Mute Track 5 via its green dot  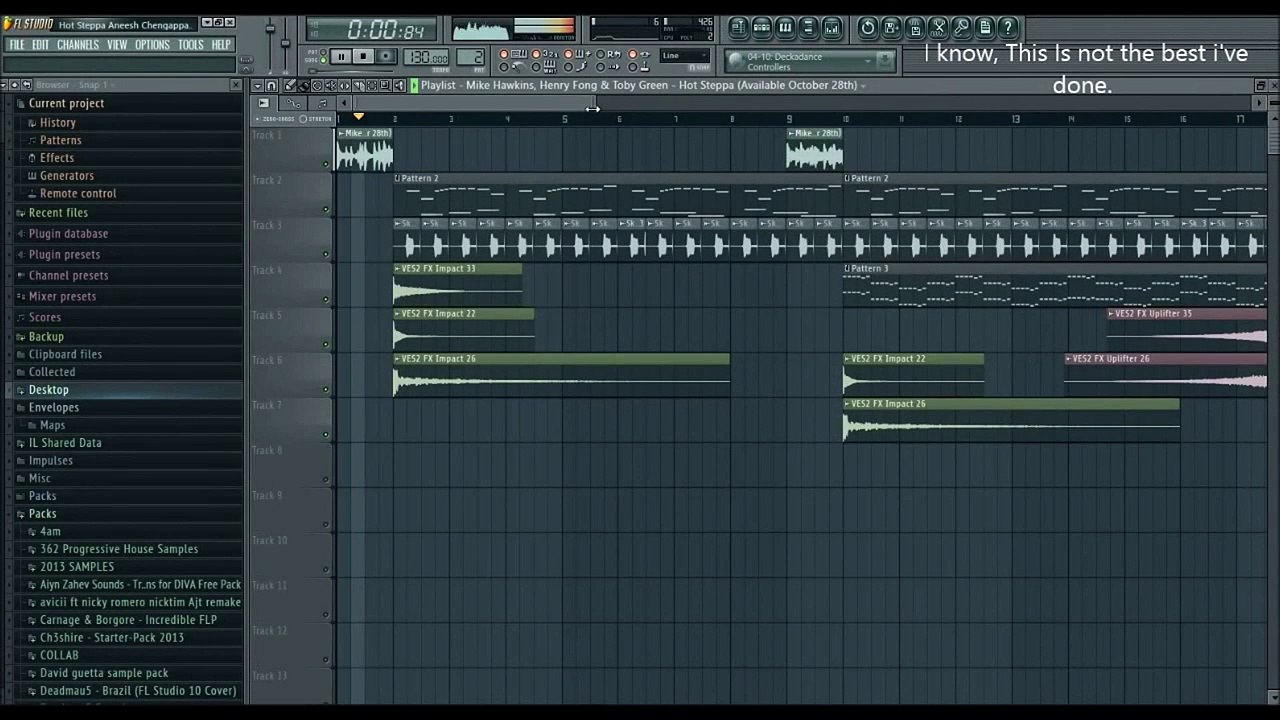(326, 344)
